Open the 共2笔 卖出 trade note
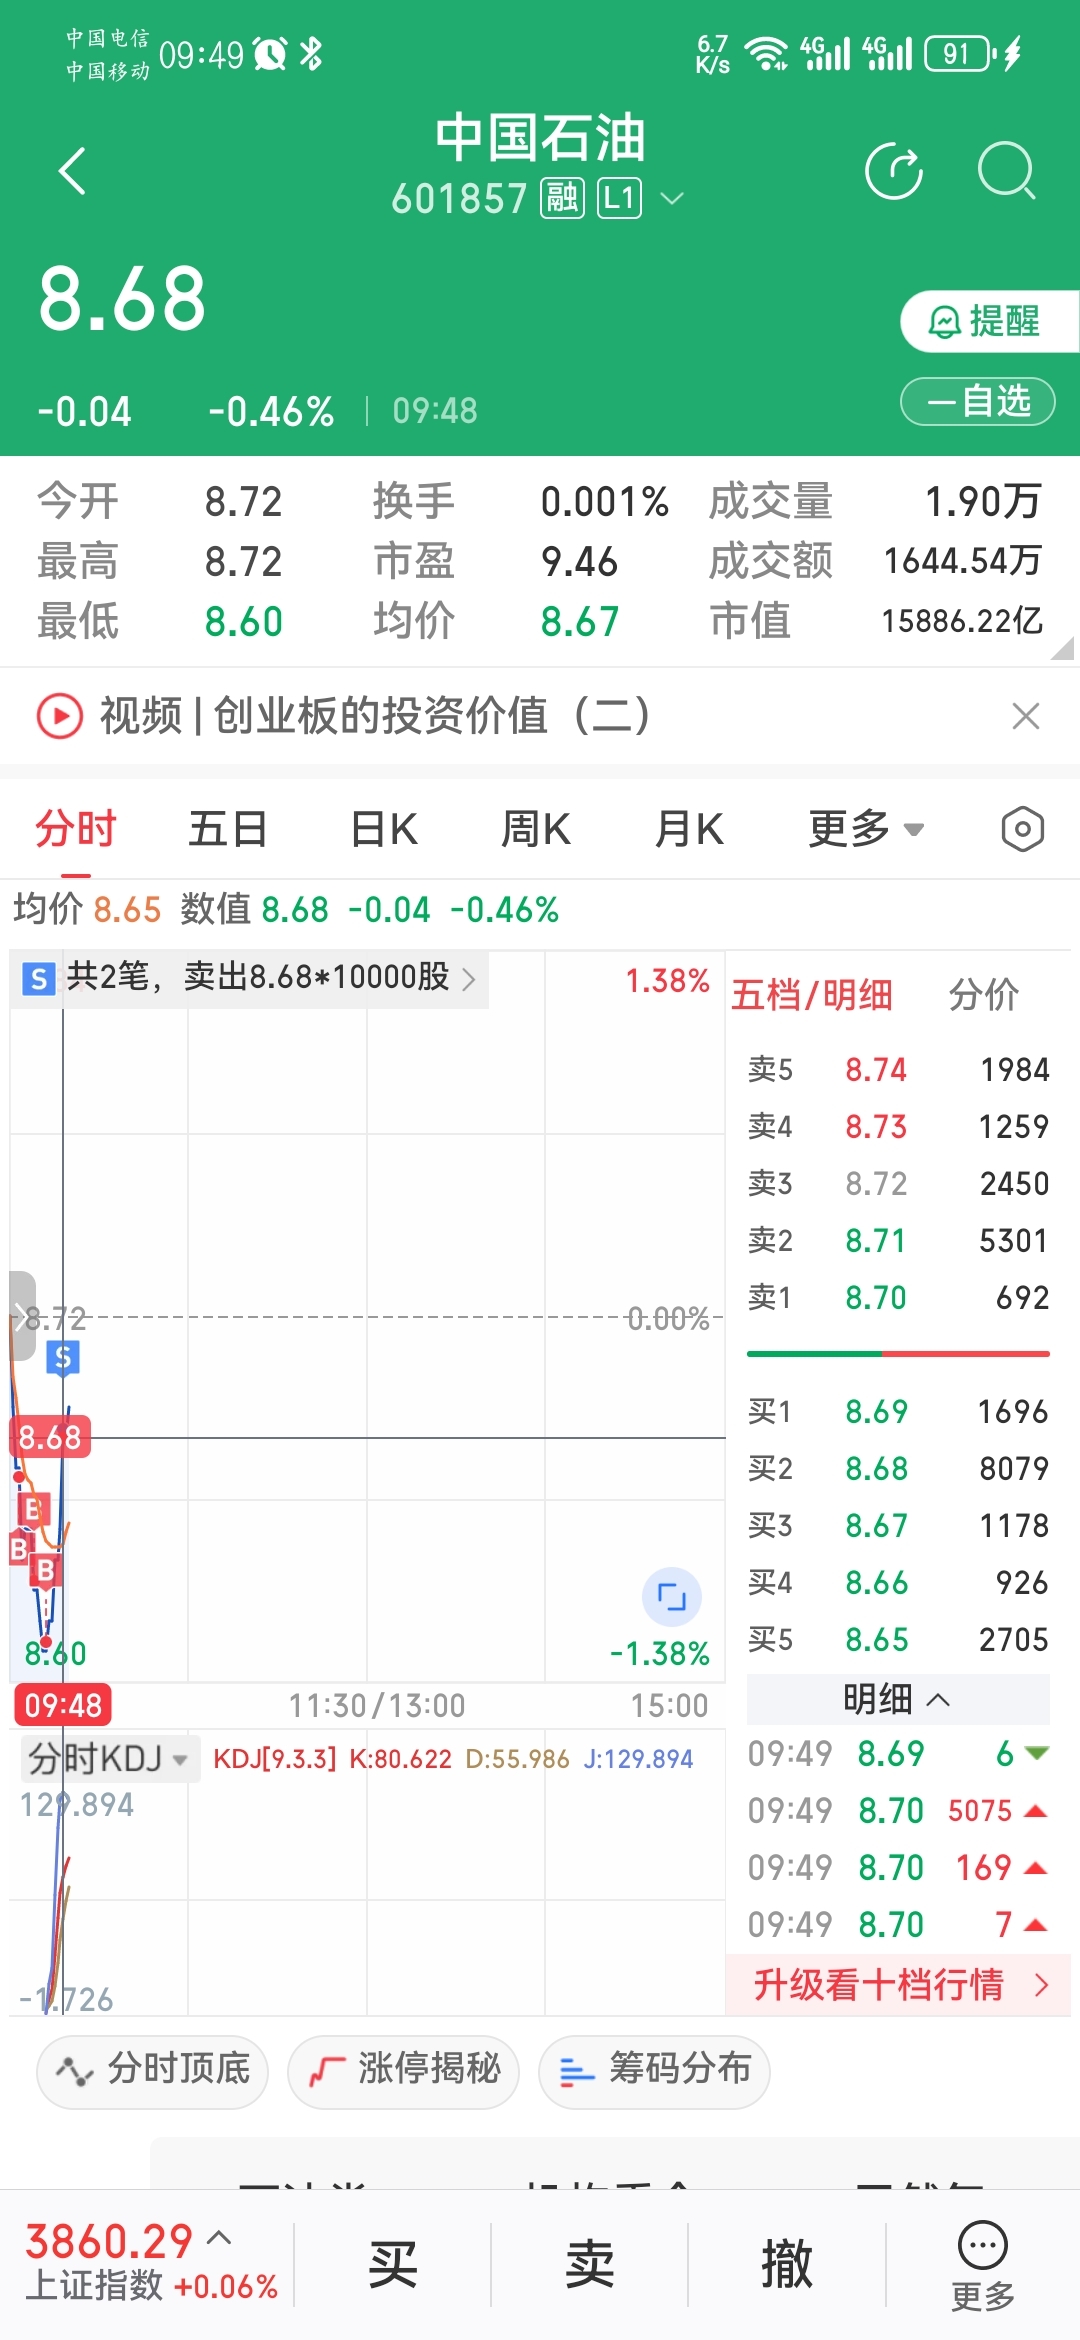The height and width of the screenshot is (2340, 1080). [x=249, y=978]
